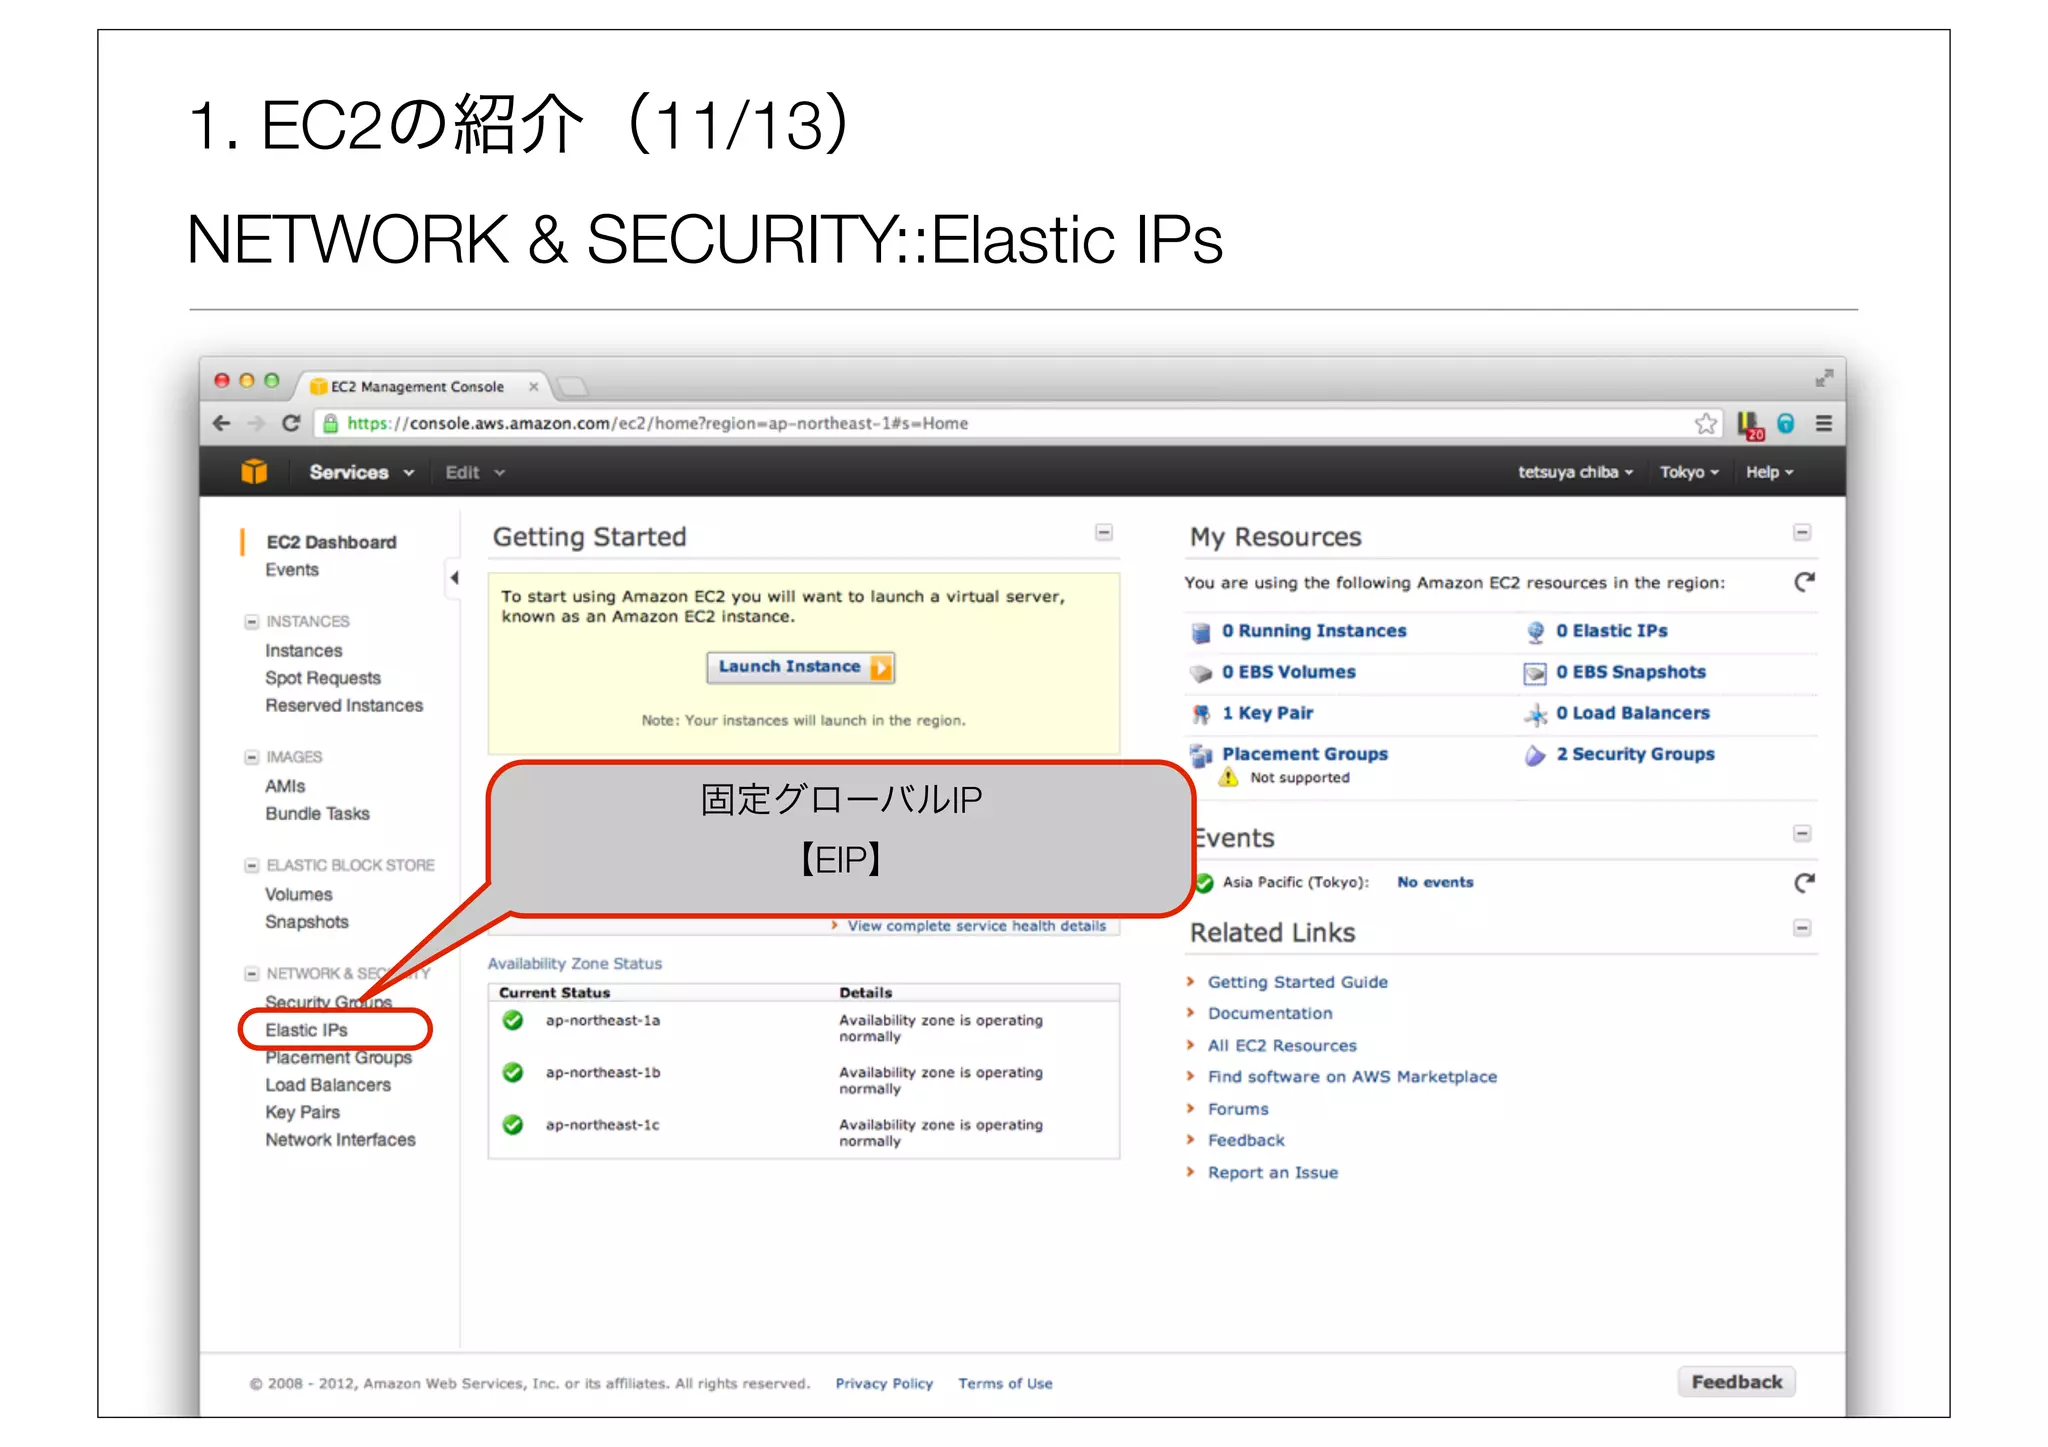2048x1447 pixels.
Task: Click the blue extension icon in toolbar
Action: [1786, 423]
